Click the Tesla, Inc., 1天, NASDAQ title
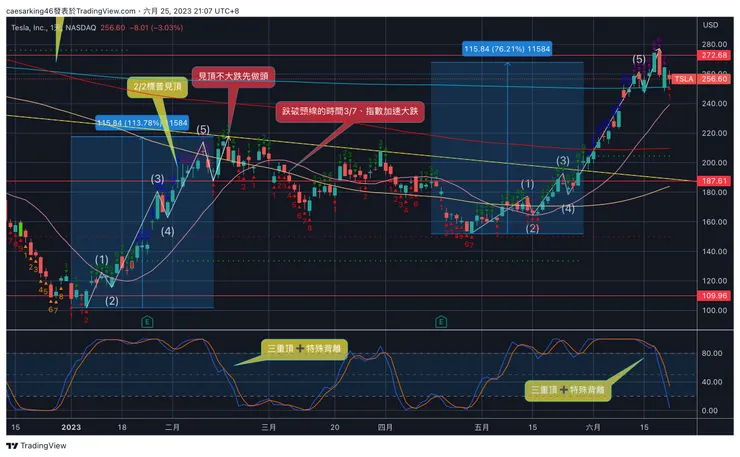740x457 pixels. (x=53, y=28)
